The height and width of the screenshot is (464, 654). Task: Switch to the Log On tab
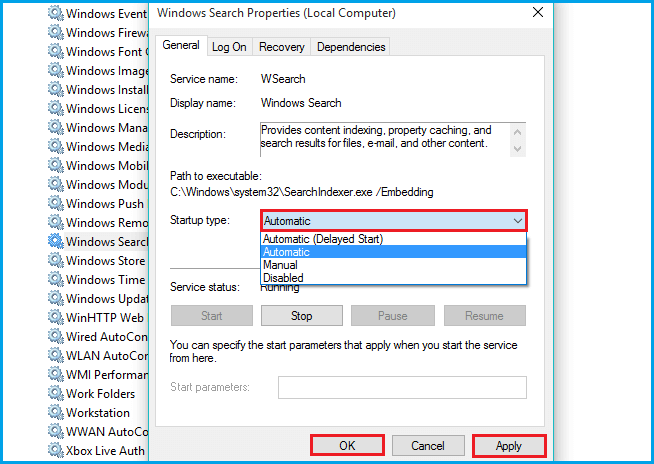point(229,47)
